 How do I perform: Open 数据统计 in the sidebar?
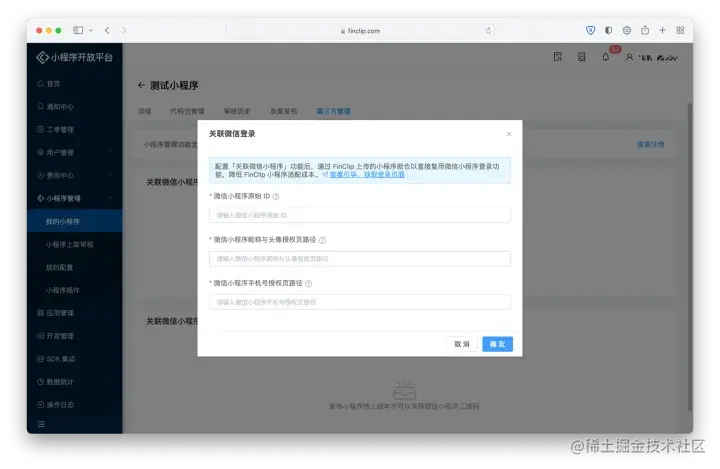[x=55, y=382]
